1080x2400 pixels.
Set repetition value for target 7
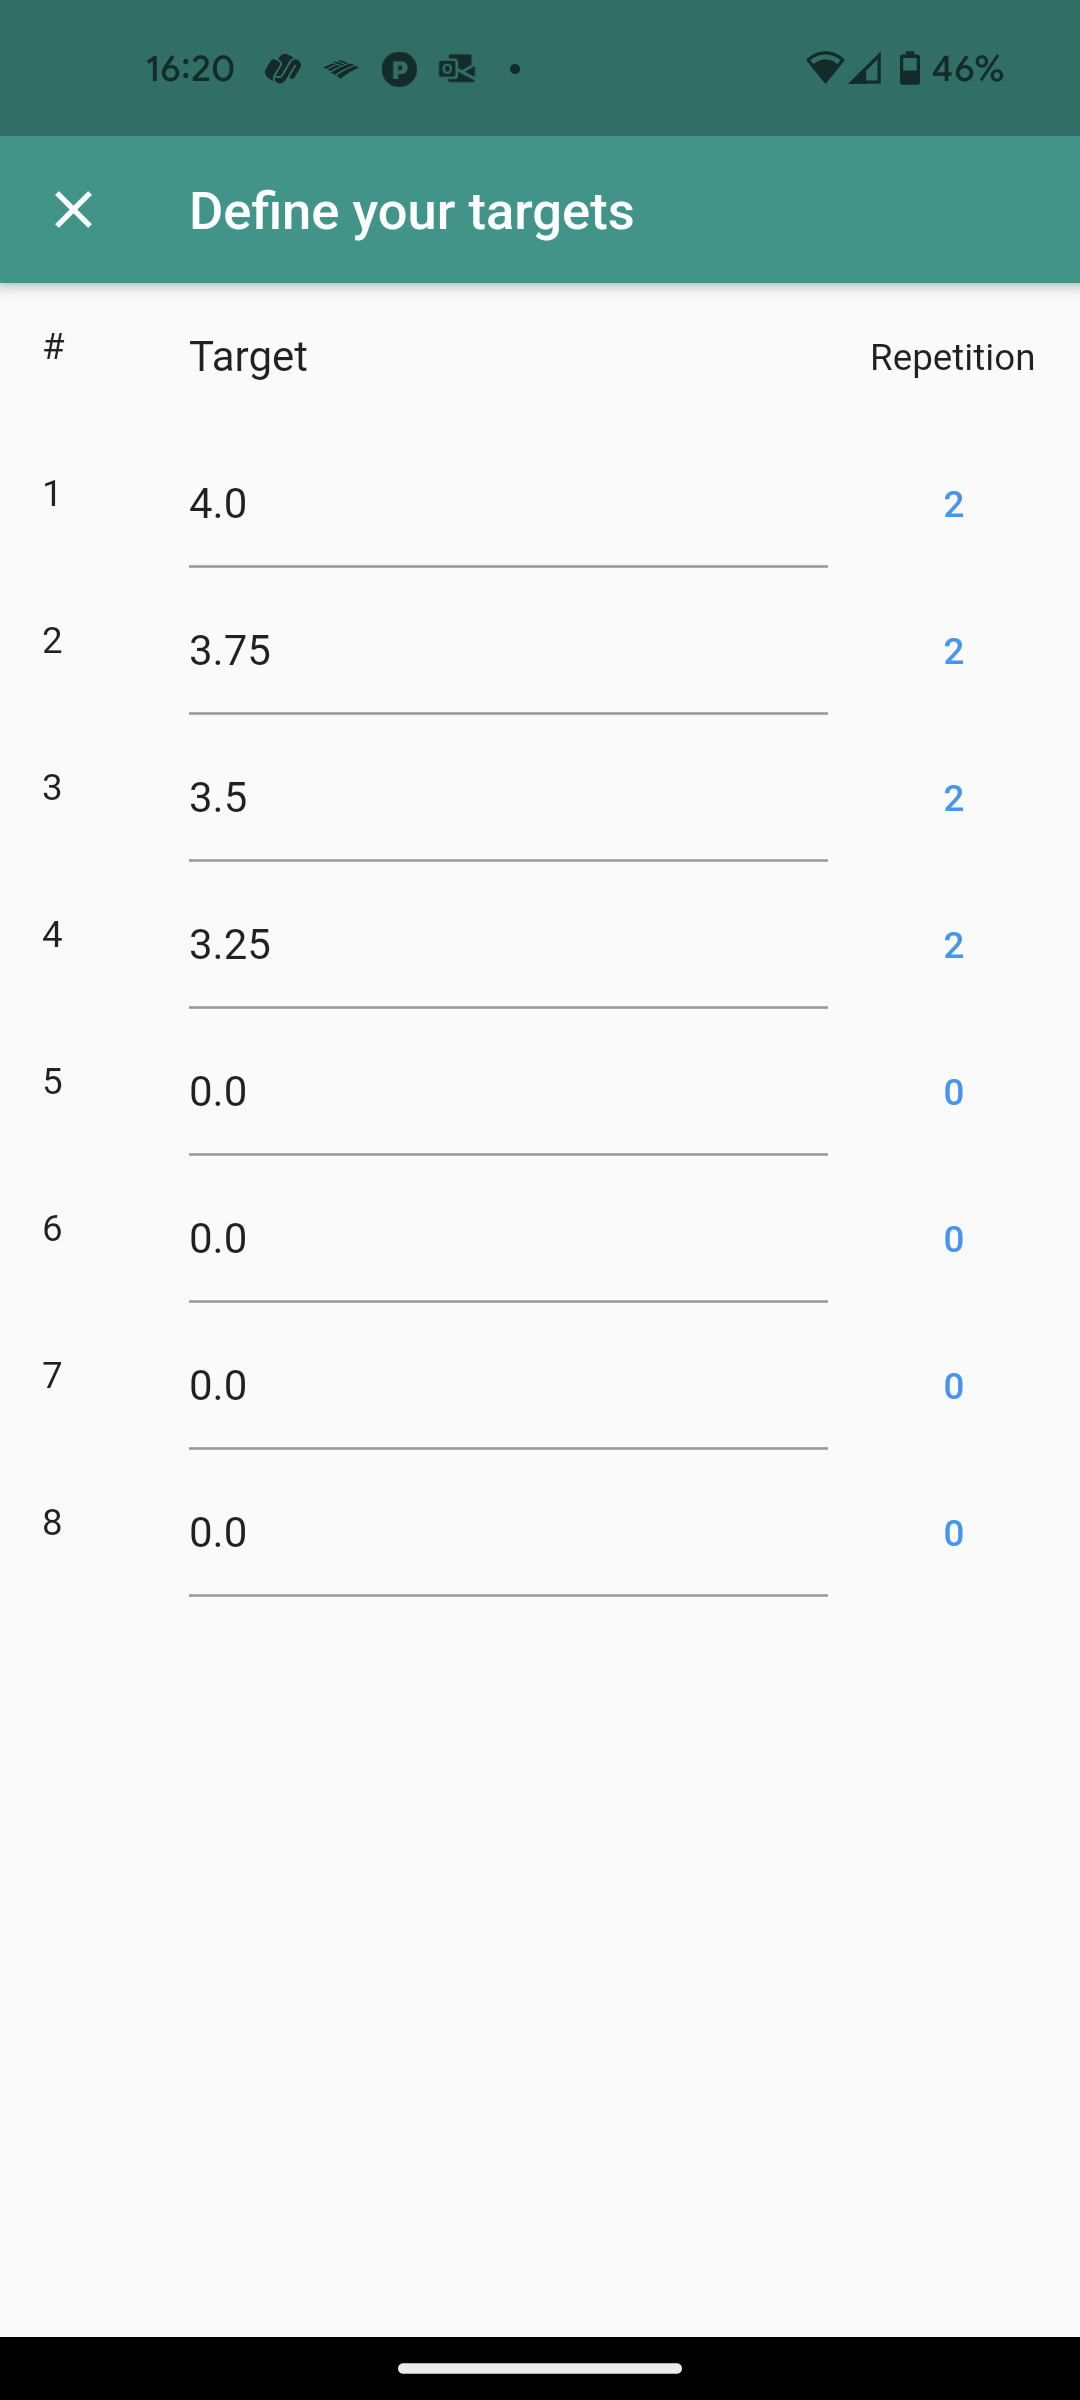953,1386
